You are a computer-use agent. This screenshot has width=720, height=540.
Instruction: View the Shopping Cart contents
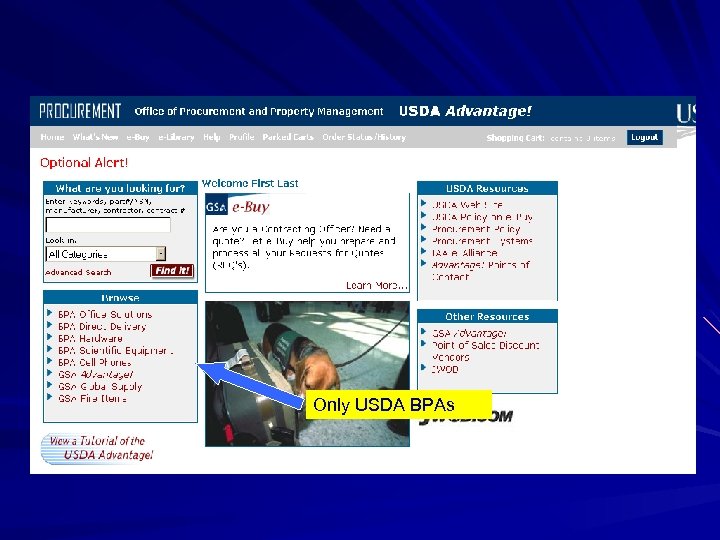pyautogui.click(x=551, y=138)
